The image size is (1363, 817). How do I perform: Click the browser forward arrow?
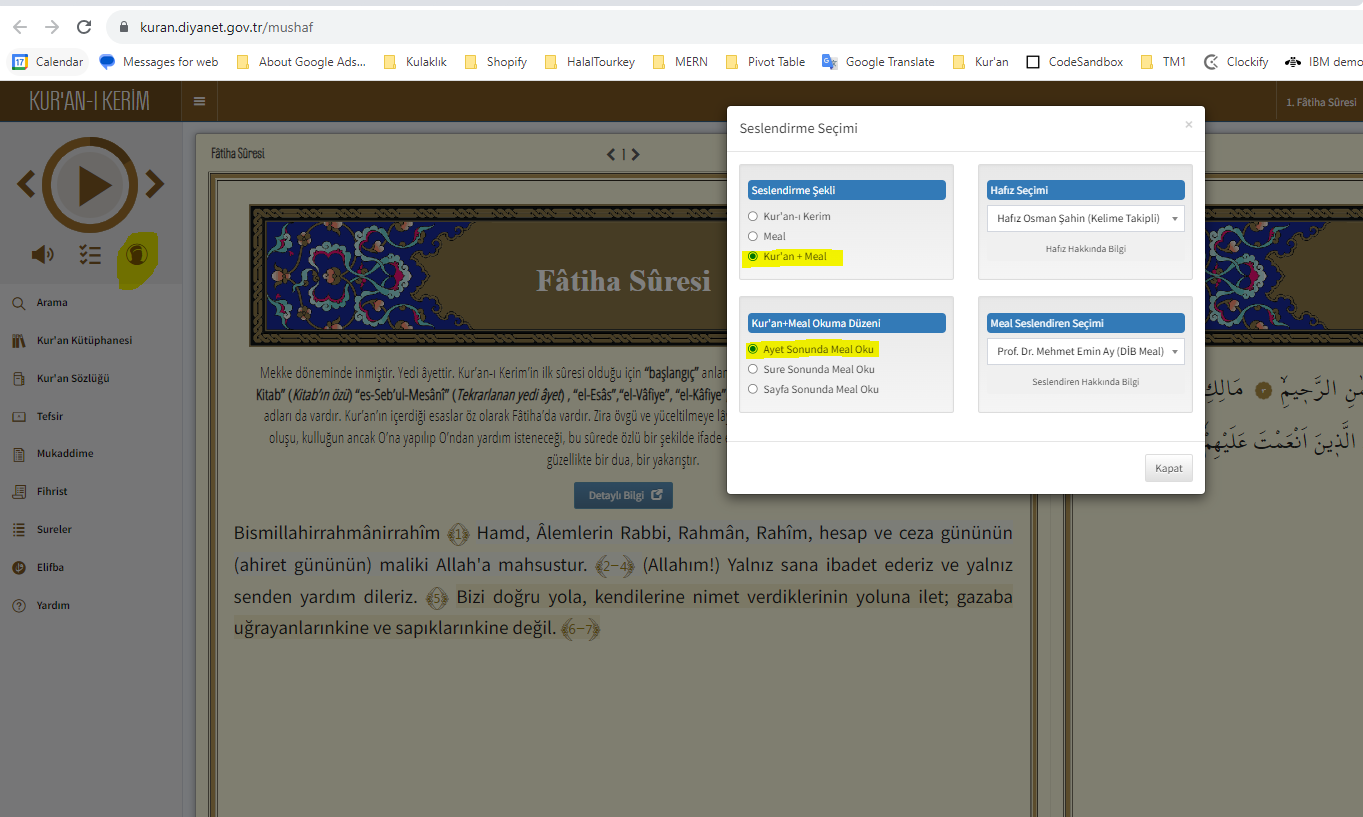[52, 27]
